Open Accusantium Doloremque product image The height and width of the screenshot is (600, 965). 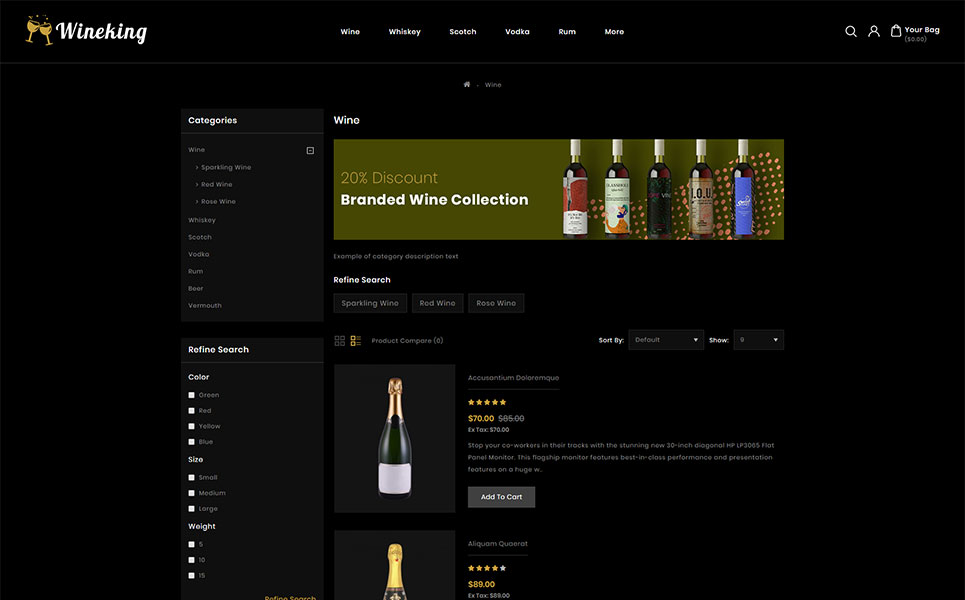click(x=394, y=439)
